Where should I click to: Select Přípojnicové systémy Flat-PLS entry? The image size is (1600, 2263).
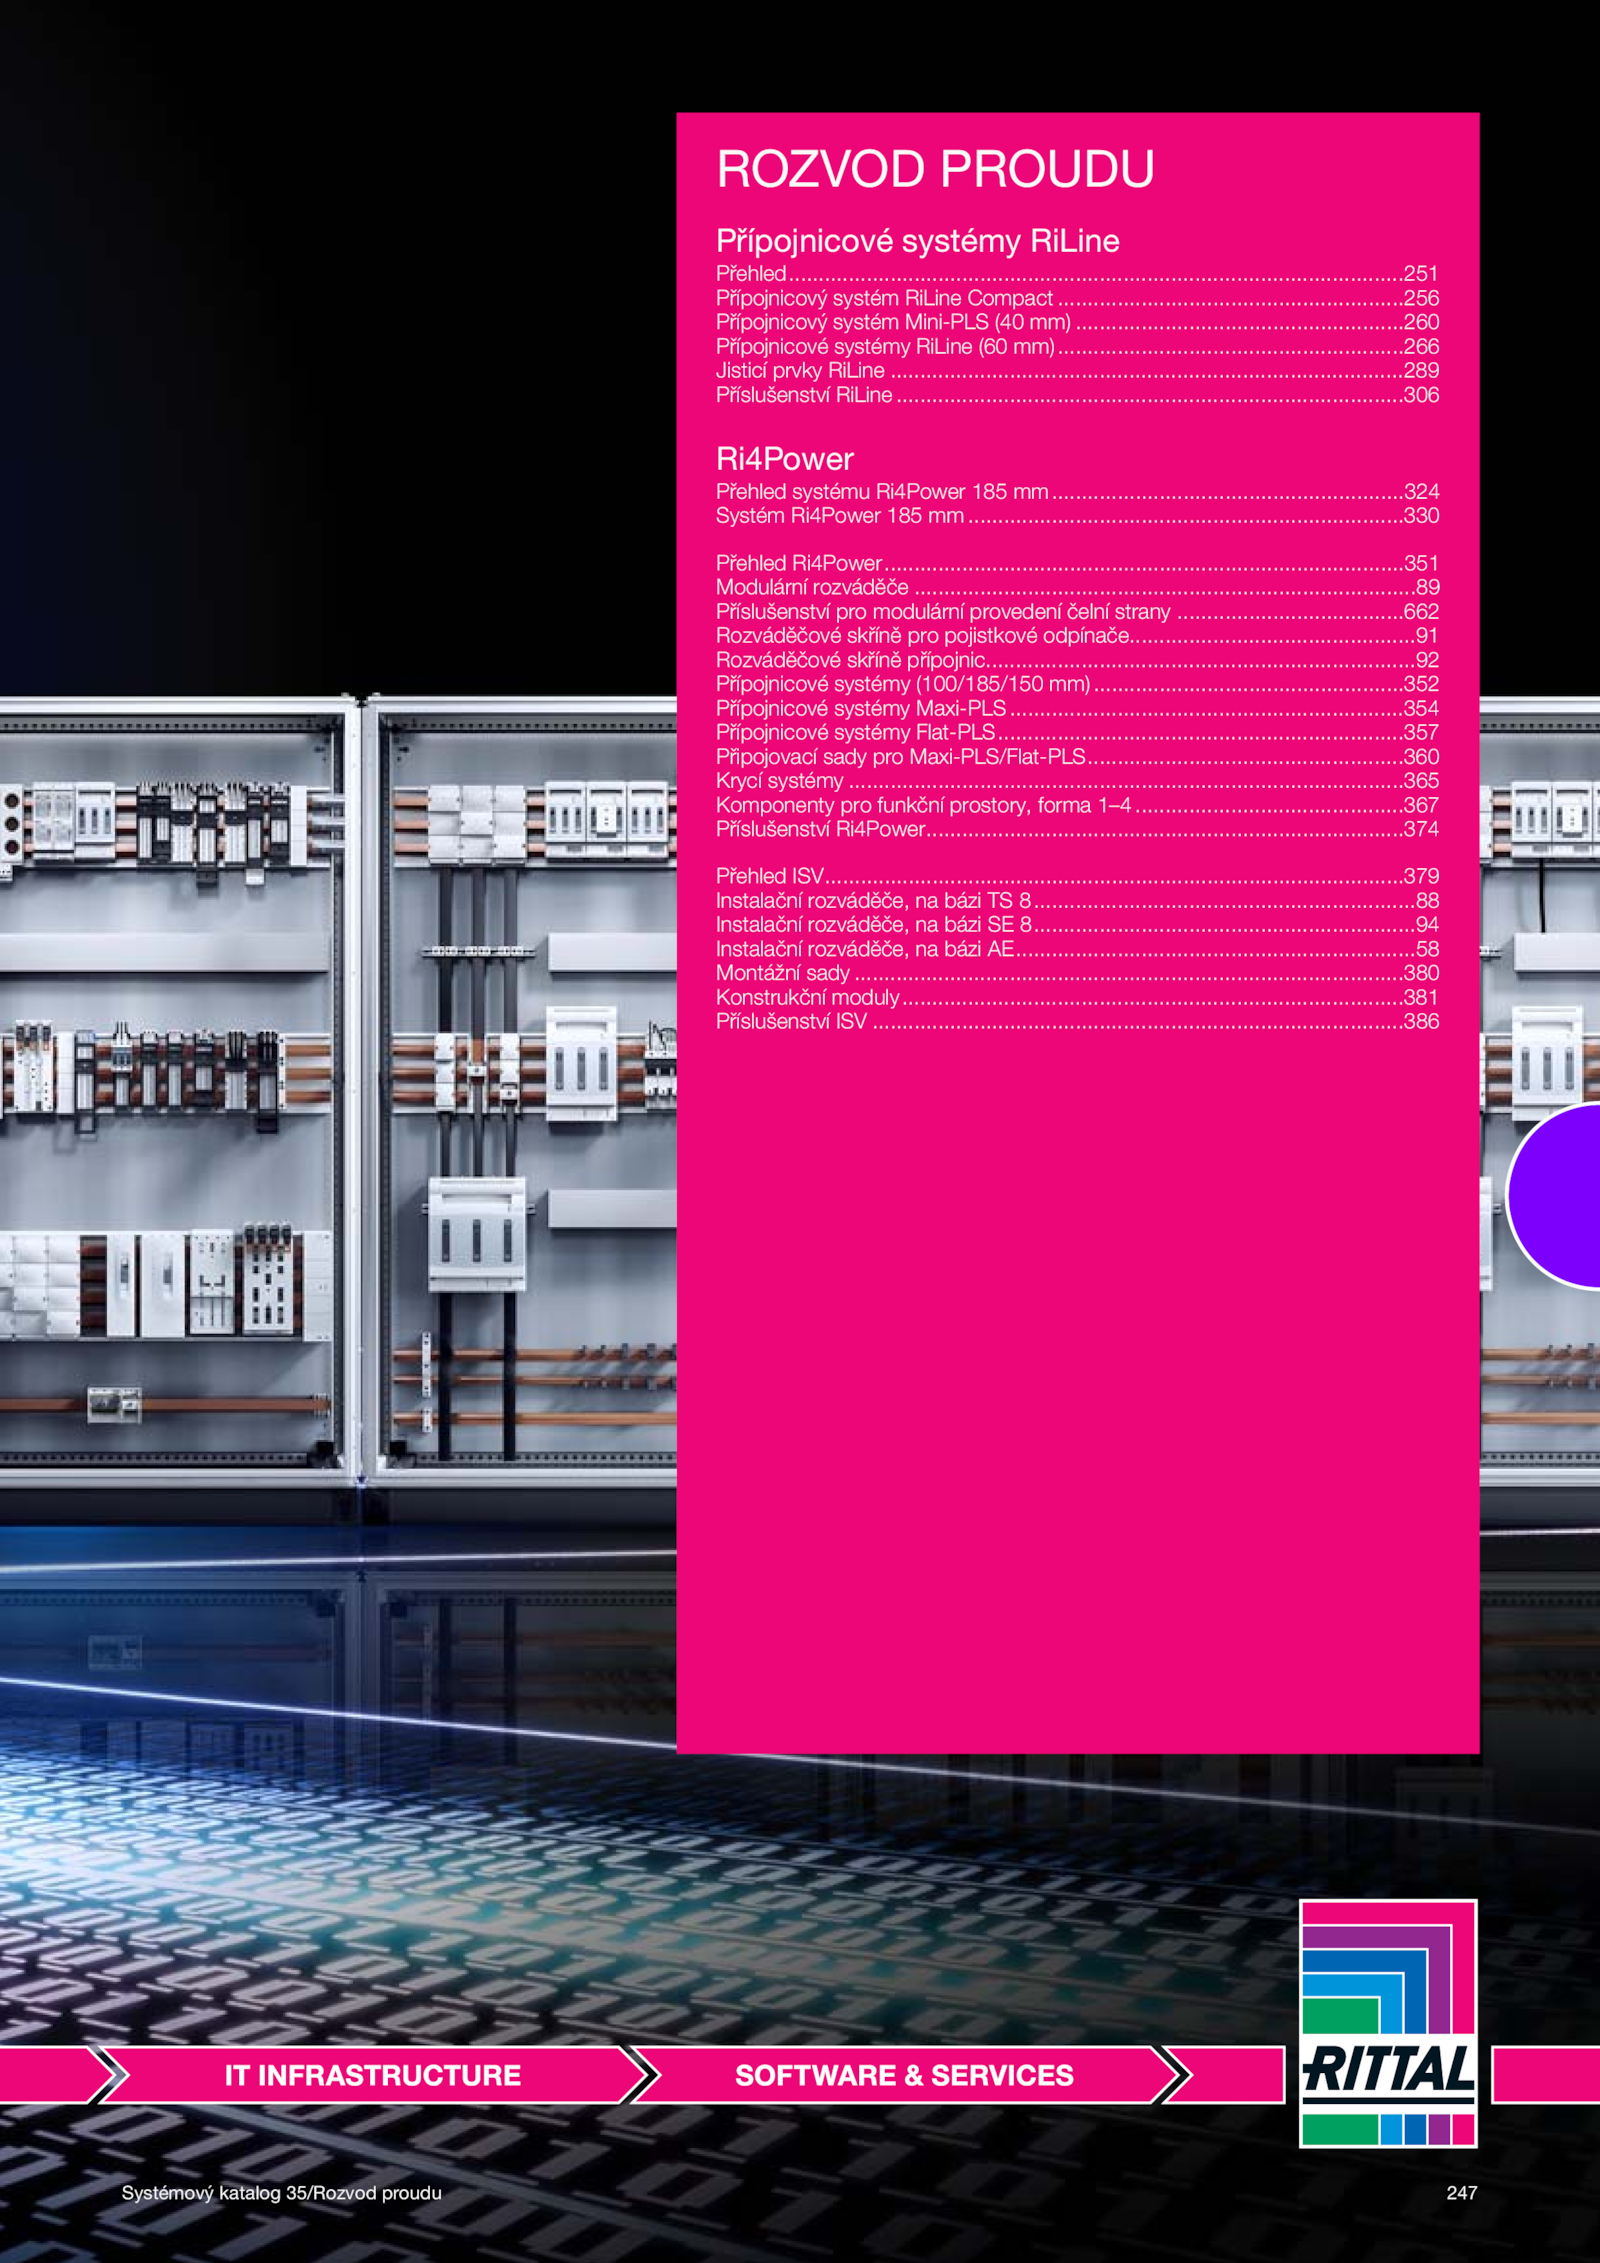[x=1077, y=732]
